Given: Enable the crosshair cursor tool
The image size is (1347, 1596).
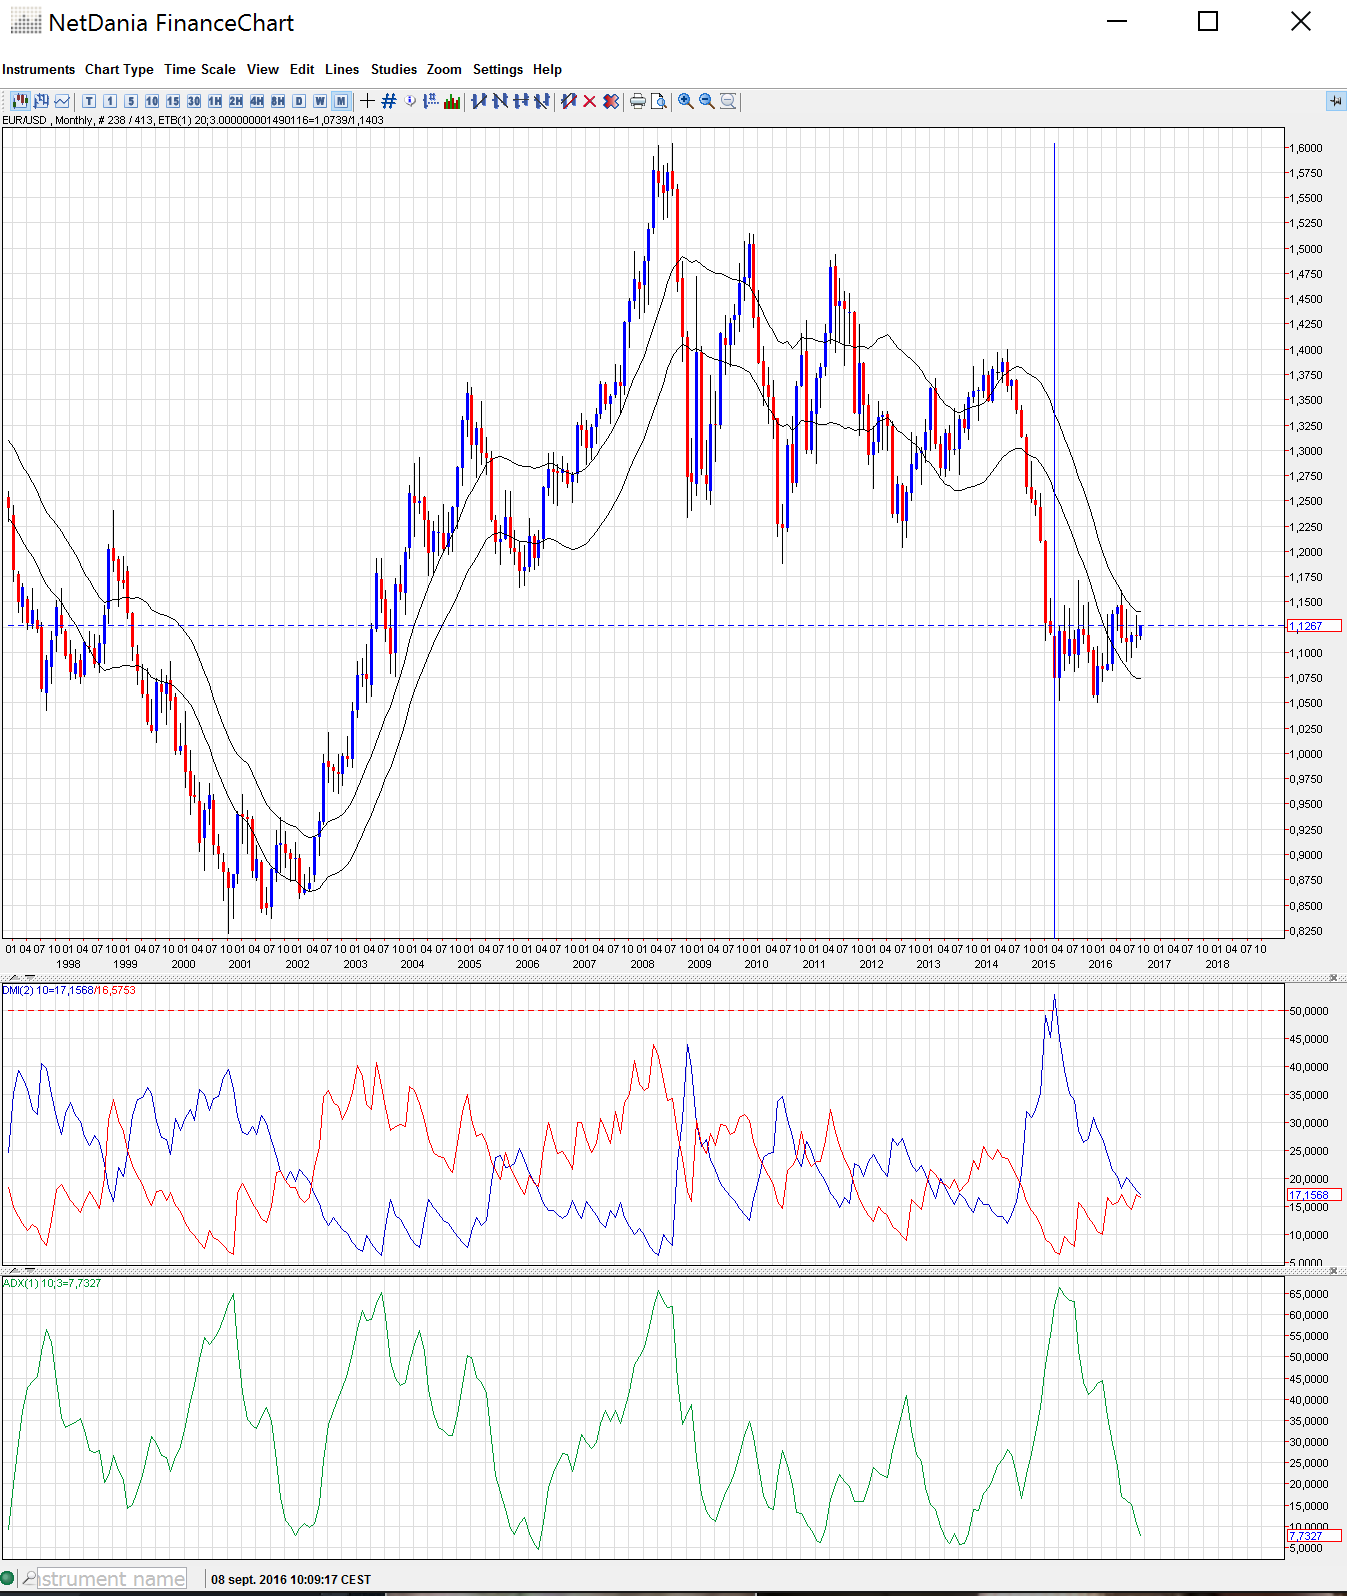Looking at the screenshot, I should coord(367,101).
